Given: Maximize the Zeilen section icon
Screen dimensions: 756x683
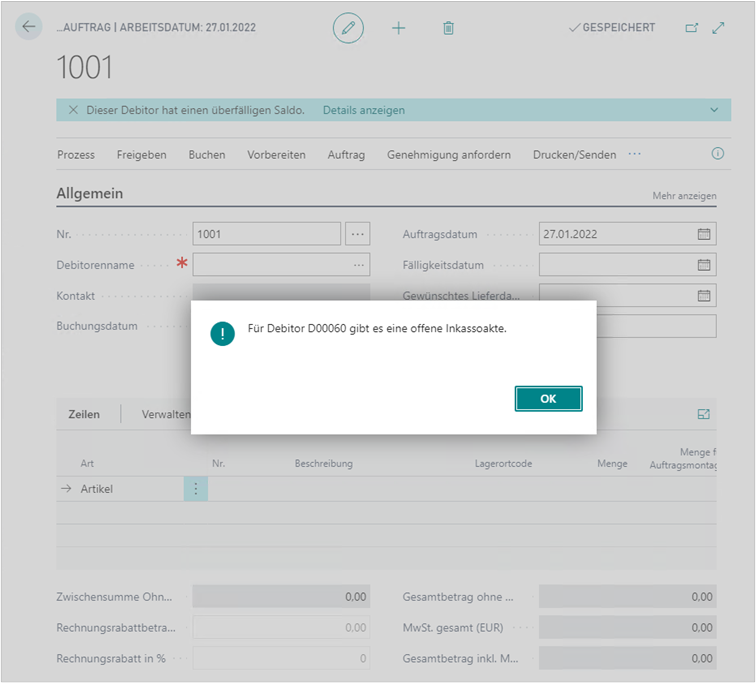Looking at the screenshot, I should (x=703, y=414).
